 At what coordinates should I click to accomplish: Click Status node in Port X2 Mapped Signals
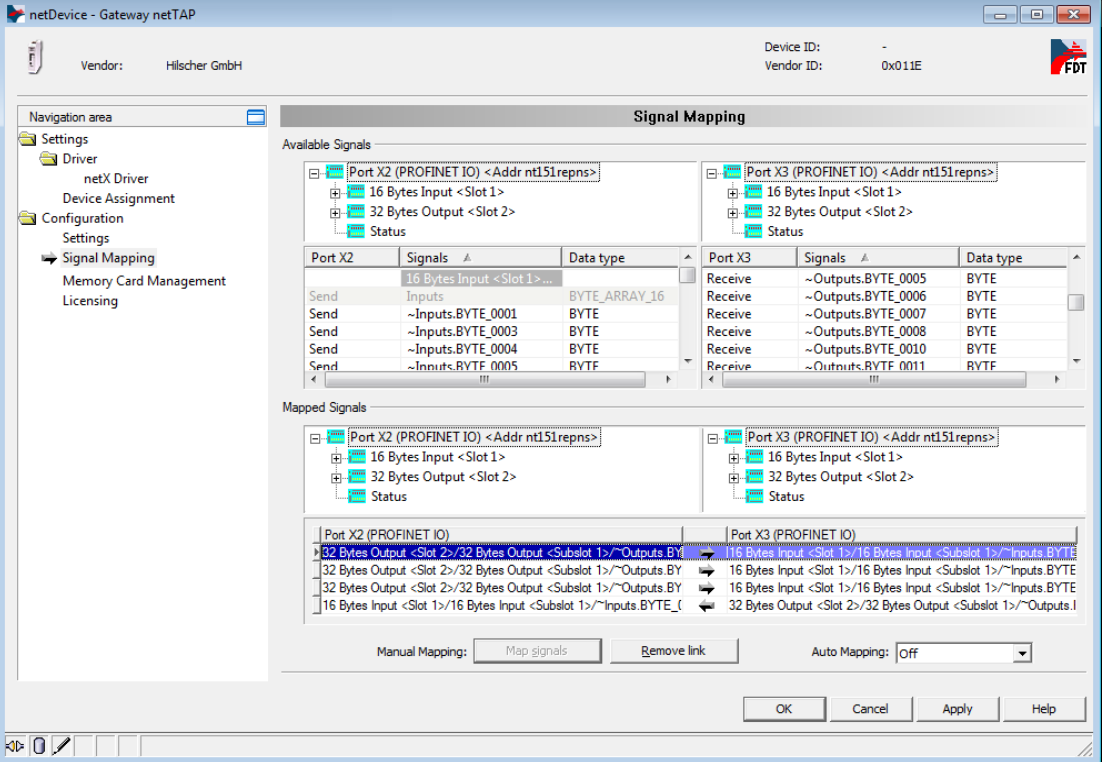388,497
